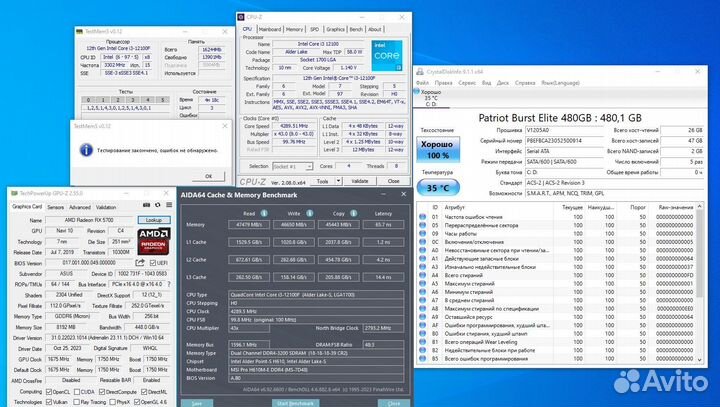Toggle the UEFI checkbox in GPU-Z

coord(152,263)
